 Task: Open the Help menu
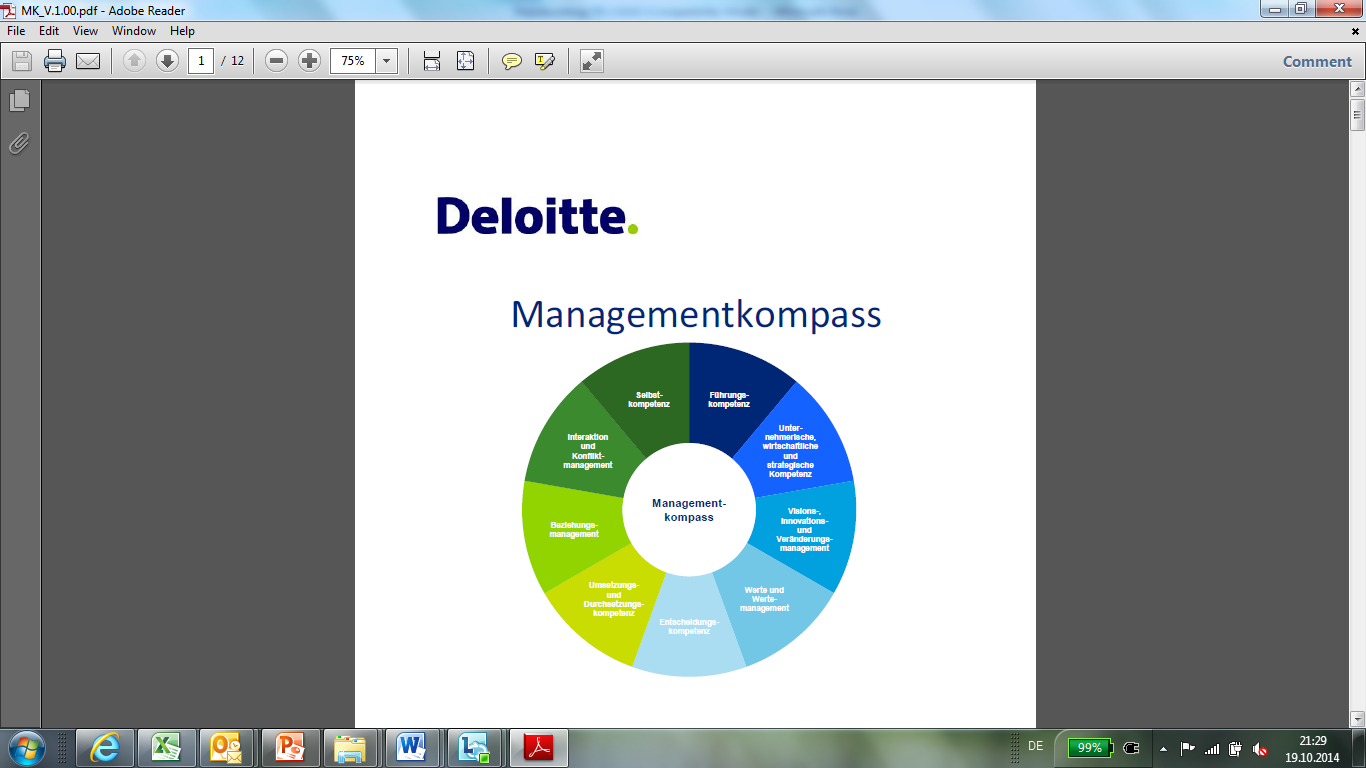point(182,31)
